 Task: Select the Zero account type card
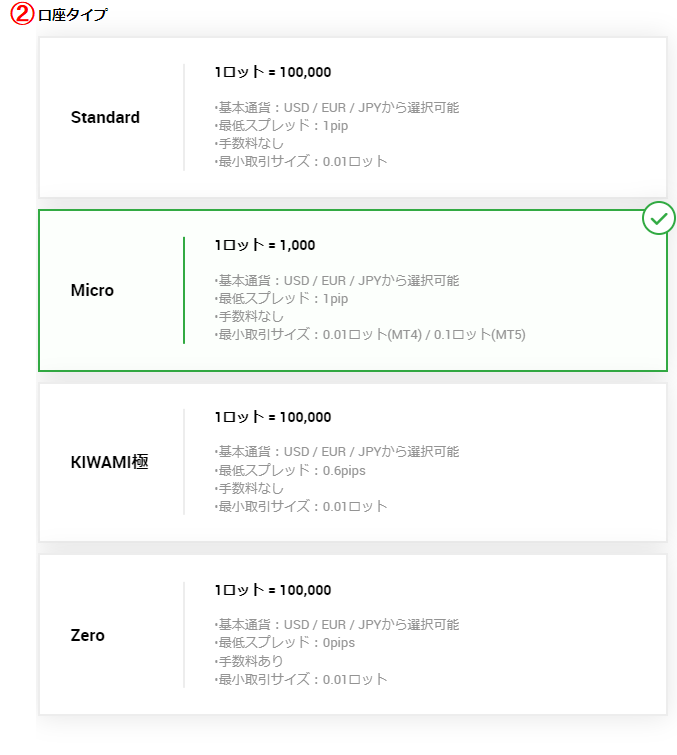pyautogui.click(x=352, y=635)
